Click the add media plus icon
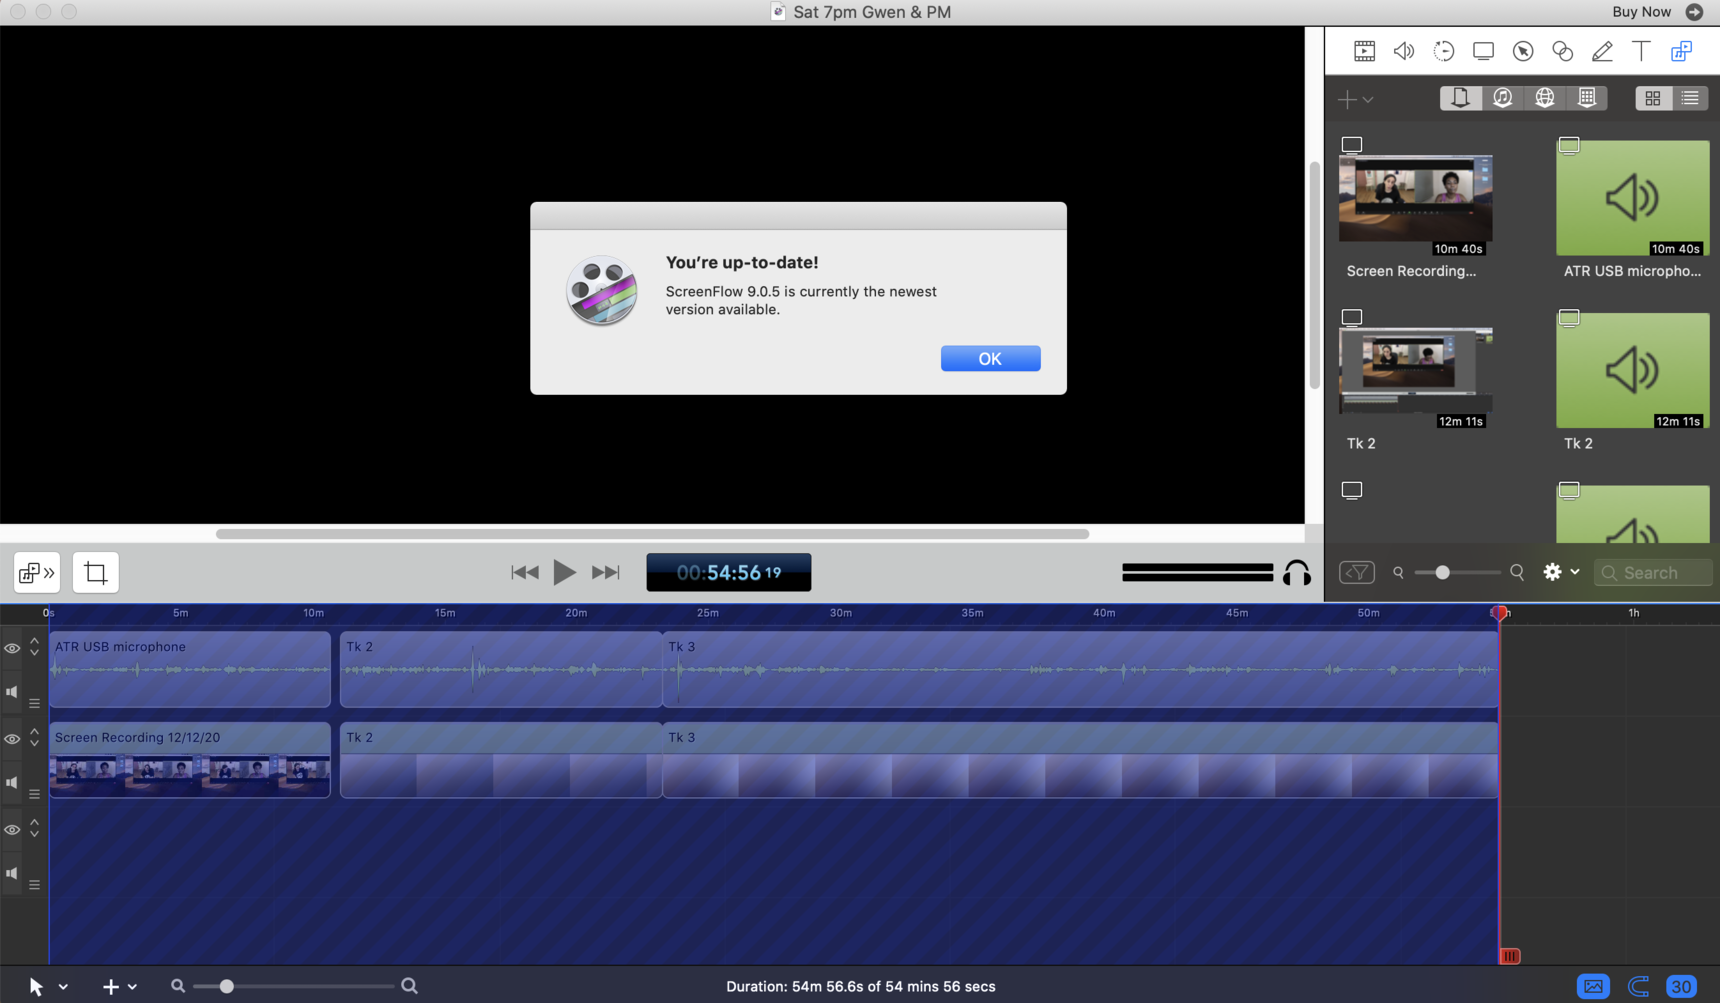Viewport: 1720px width, 1003px height. click(1348, 99)
